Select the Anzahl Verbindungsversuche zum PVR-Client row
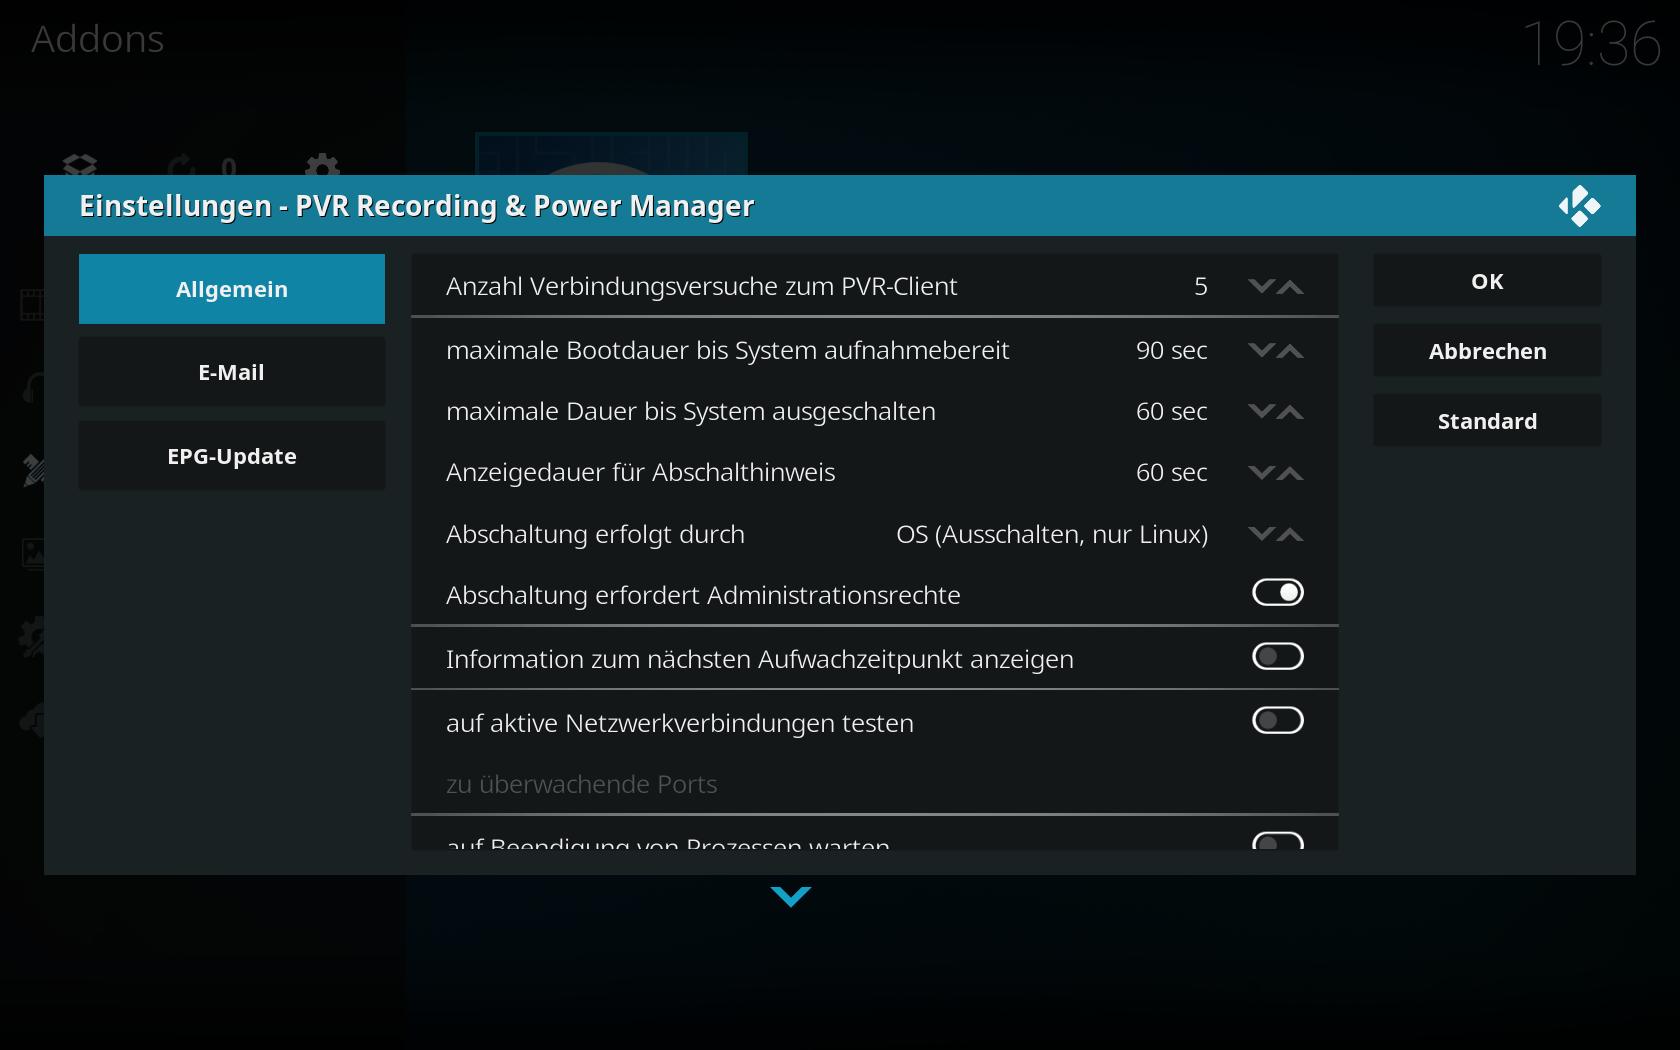Screen dimensions: 1680x1050 tap(875, 286)
